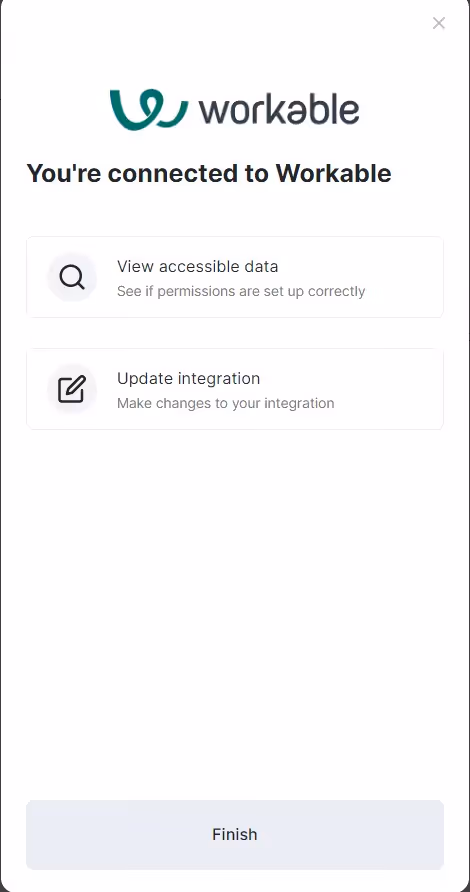This screenshot has height=892, width=470.
Task: Click the gap between the two option cards
Action: (235, 333)
